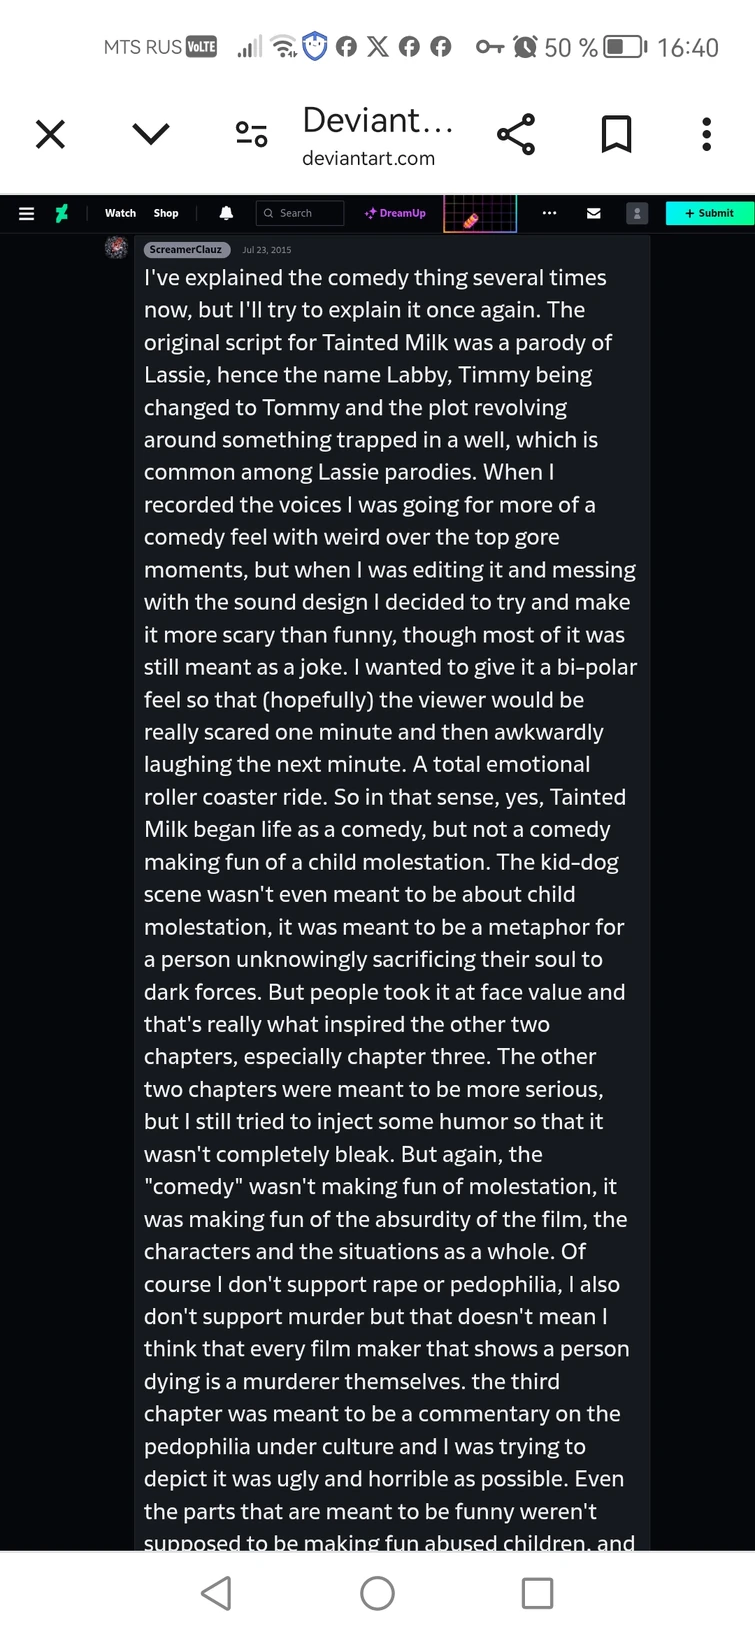Open notifications via the bell icon
This screenshot has height=1636, width=755.
[226, 213]
